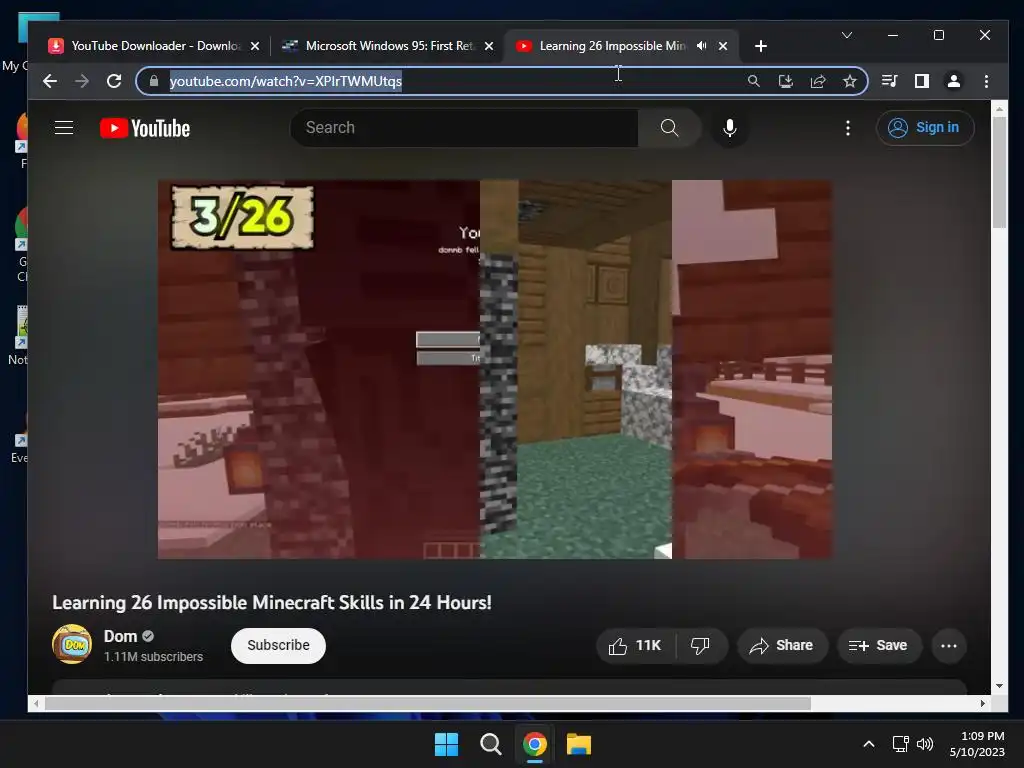Open the tab search chevron
Viewport: 1024px width, 768px height.
point(847,35)
